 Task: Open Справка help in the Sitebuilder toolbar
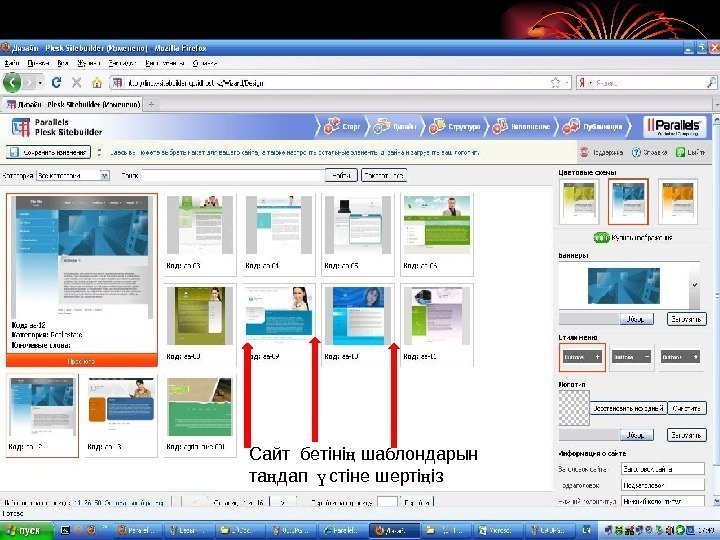tap(649, 152)
